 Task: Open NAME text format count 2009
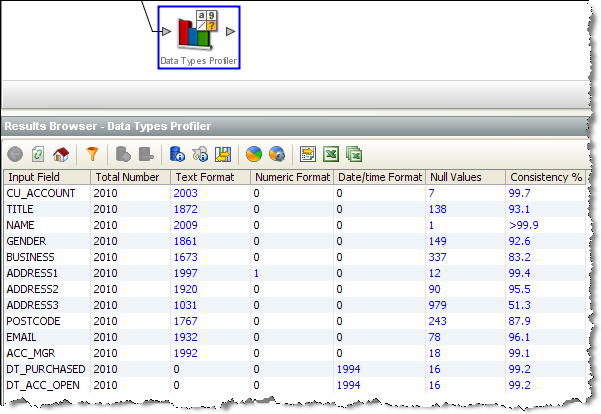click(186, 225)
